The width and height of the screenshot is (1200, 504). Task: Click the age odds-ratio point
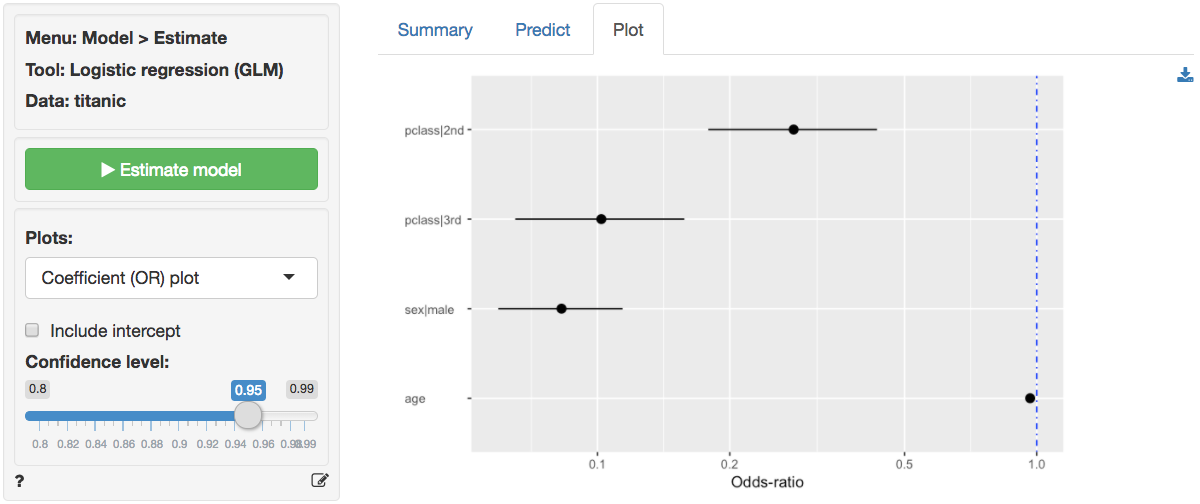1030,398
